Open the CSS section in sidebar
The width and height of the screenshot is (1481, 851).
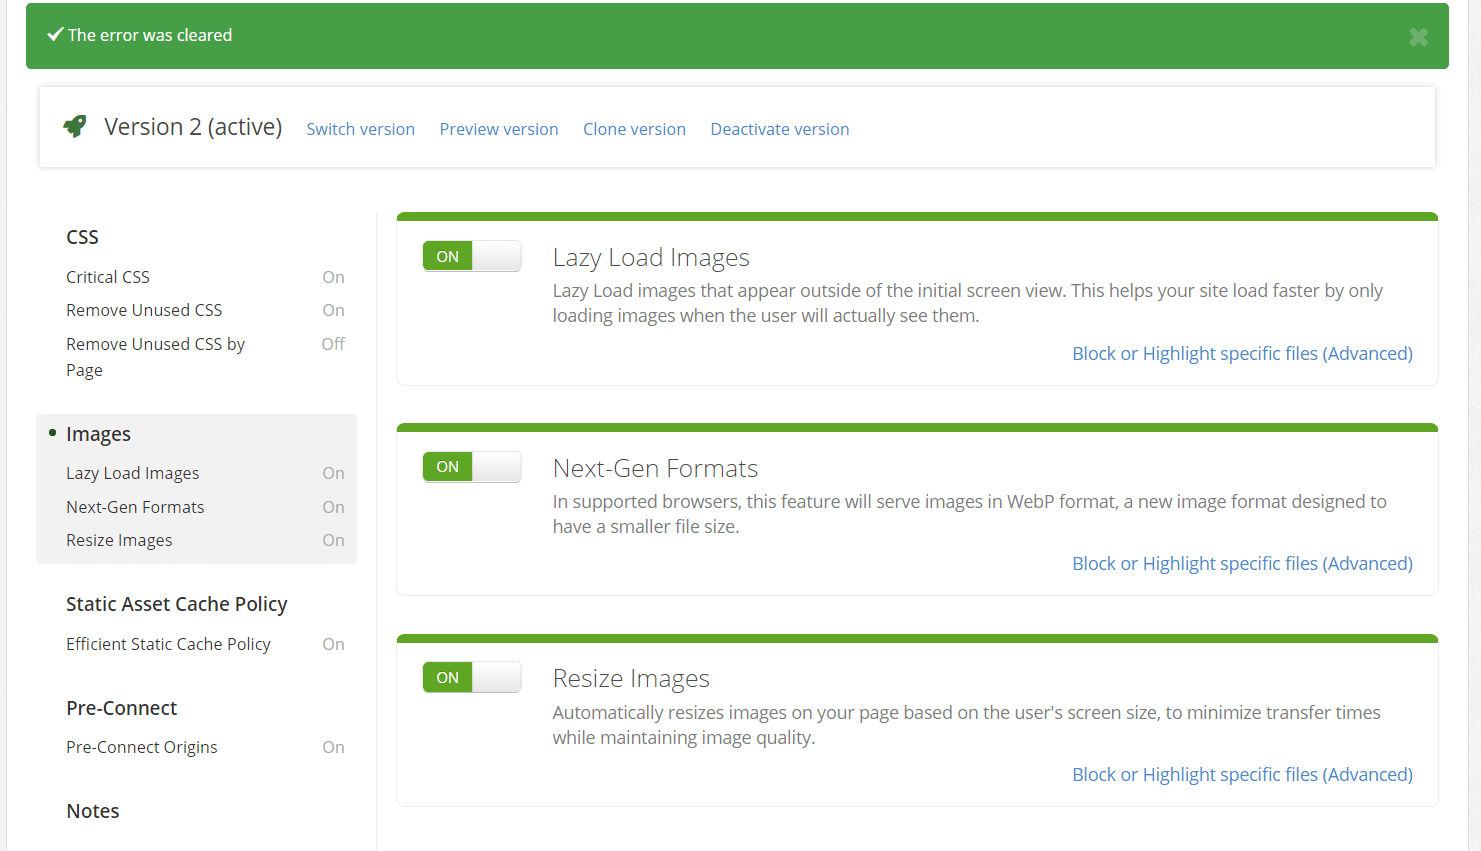[82, 237]
